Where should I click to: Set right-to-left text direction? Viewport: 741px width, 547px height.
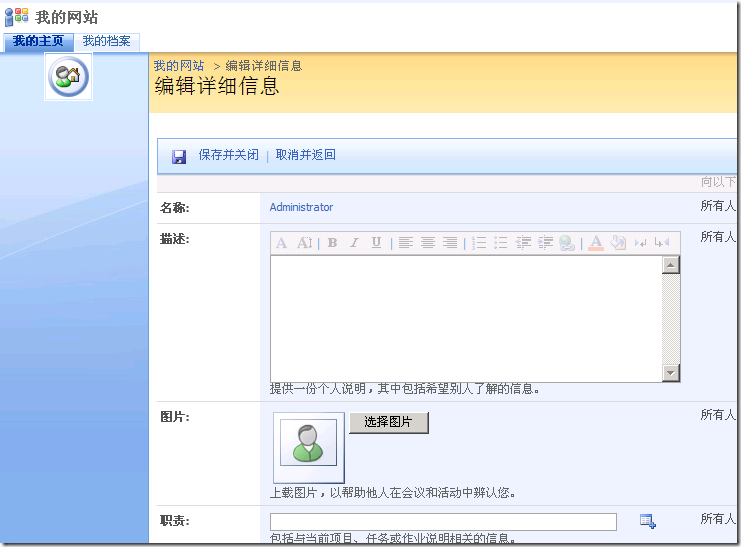(x=662, y=243)
